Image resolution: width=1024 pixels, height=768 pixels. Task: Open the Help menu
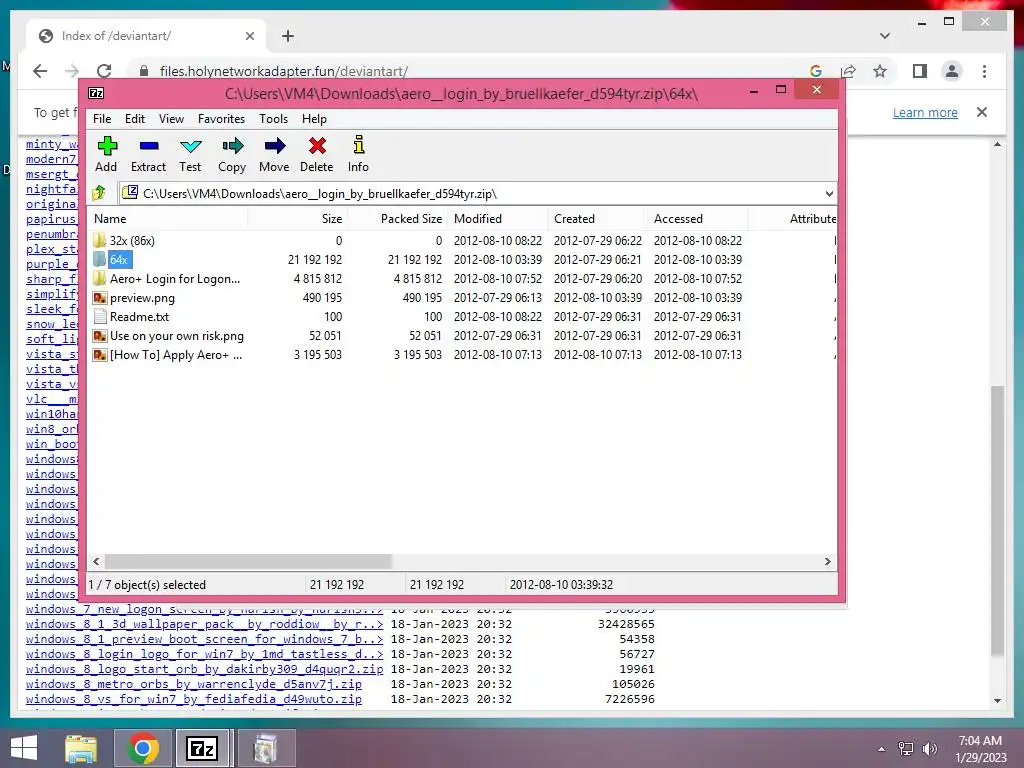[314, 119]
